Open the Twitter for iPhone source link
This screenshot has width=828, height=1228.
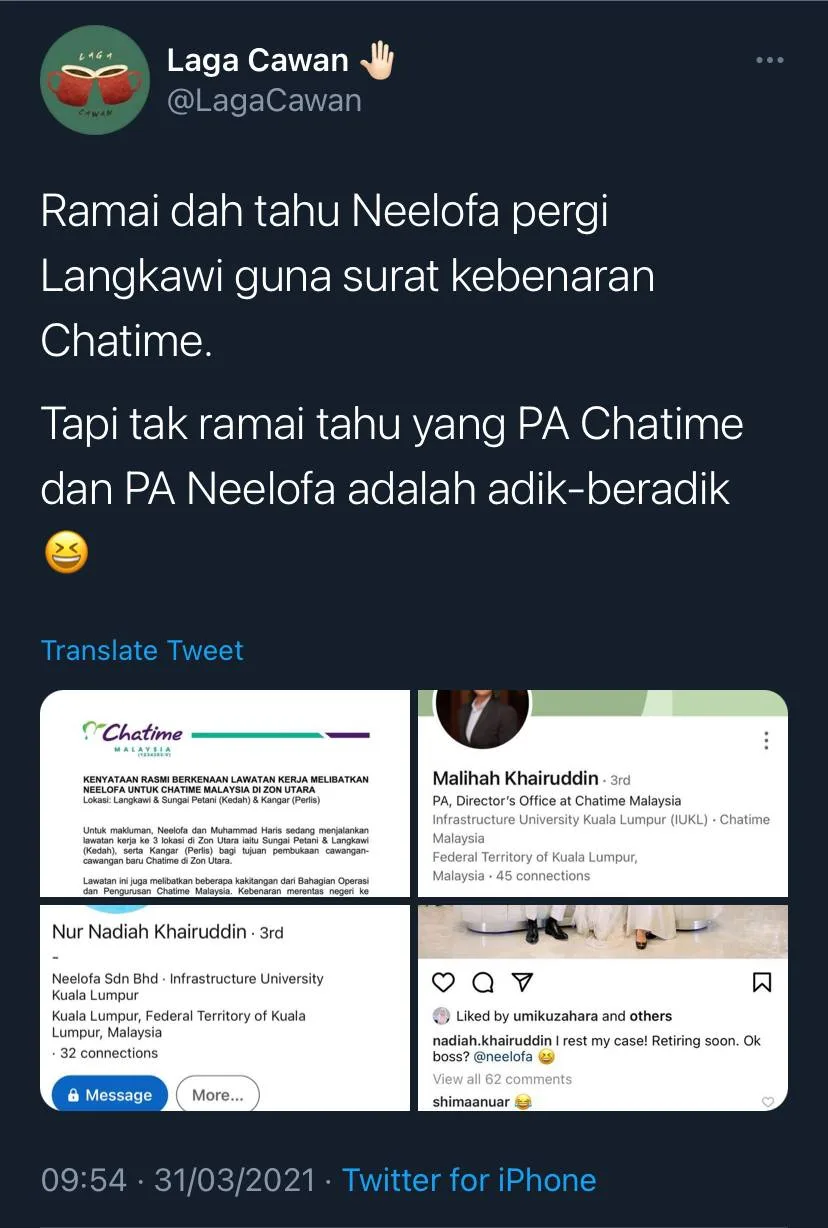tap(469, 1180)
